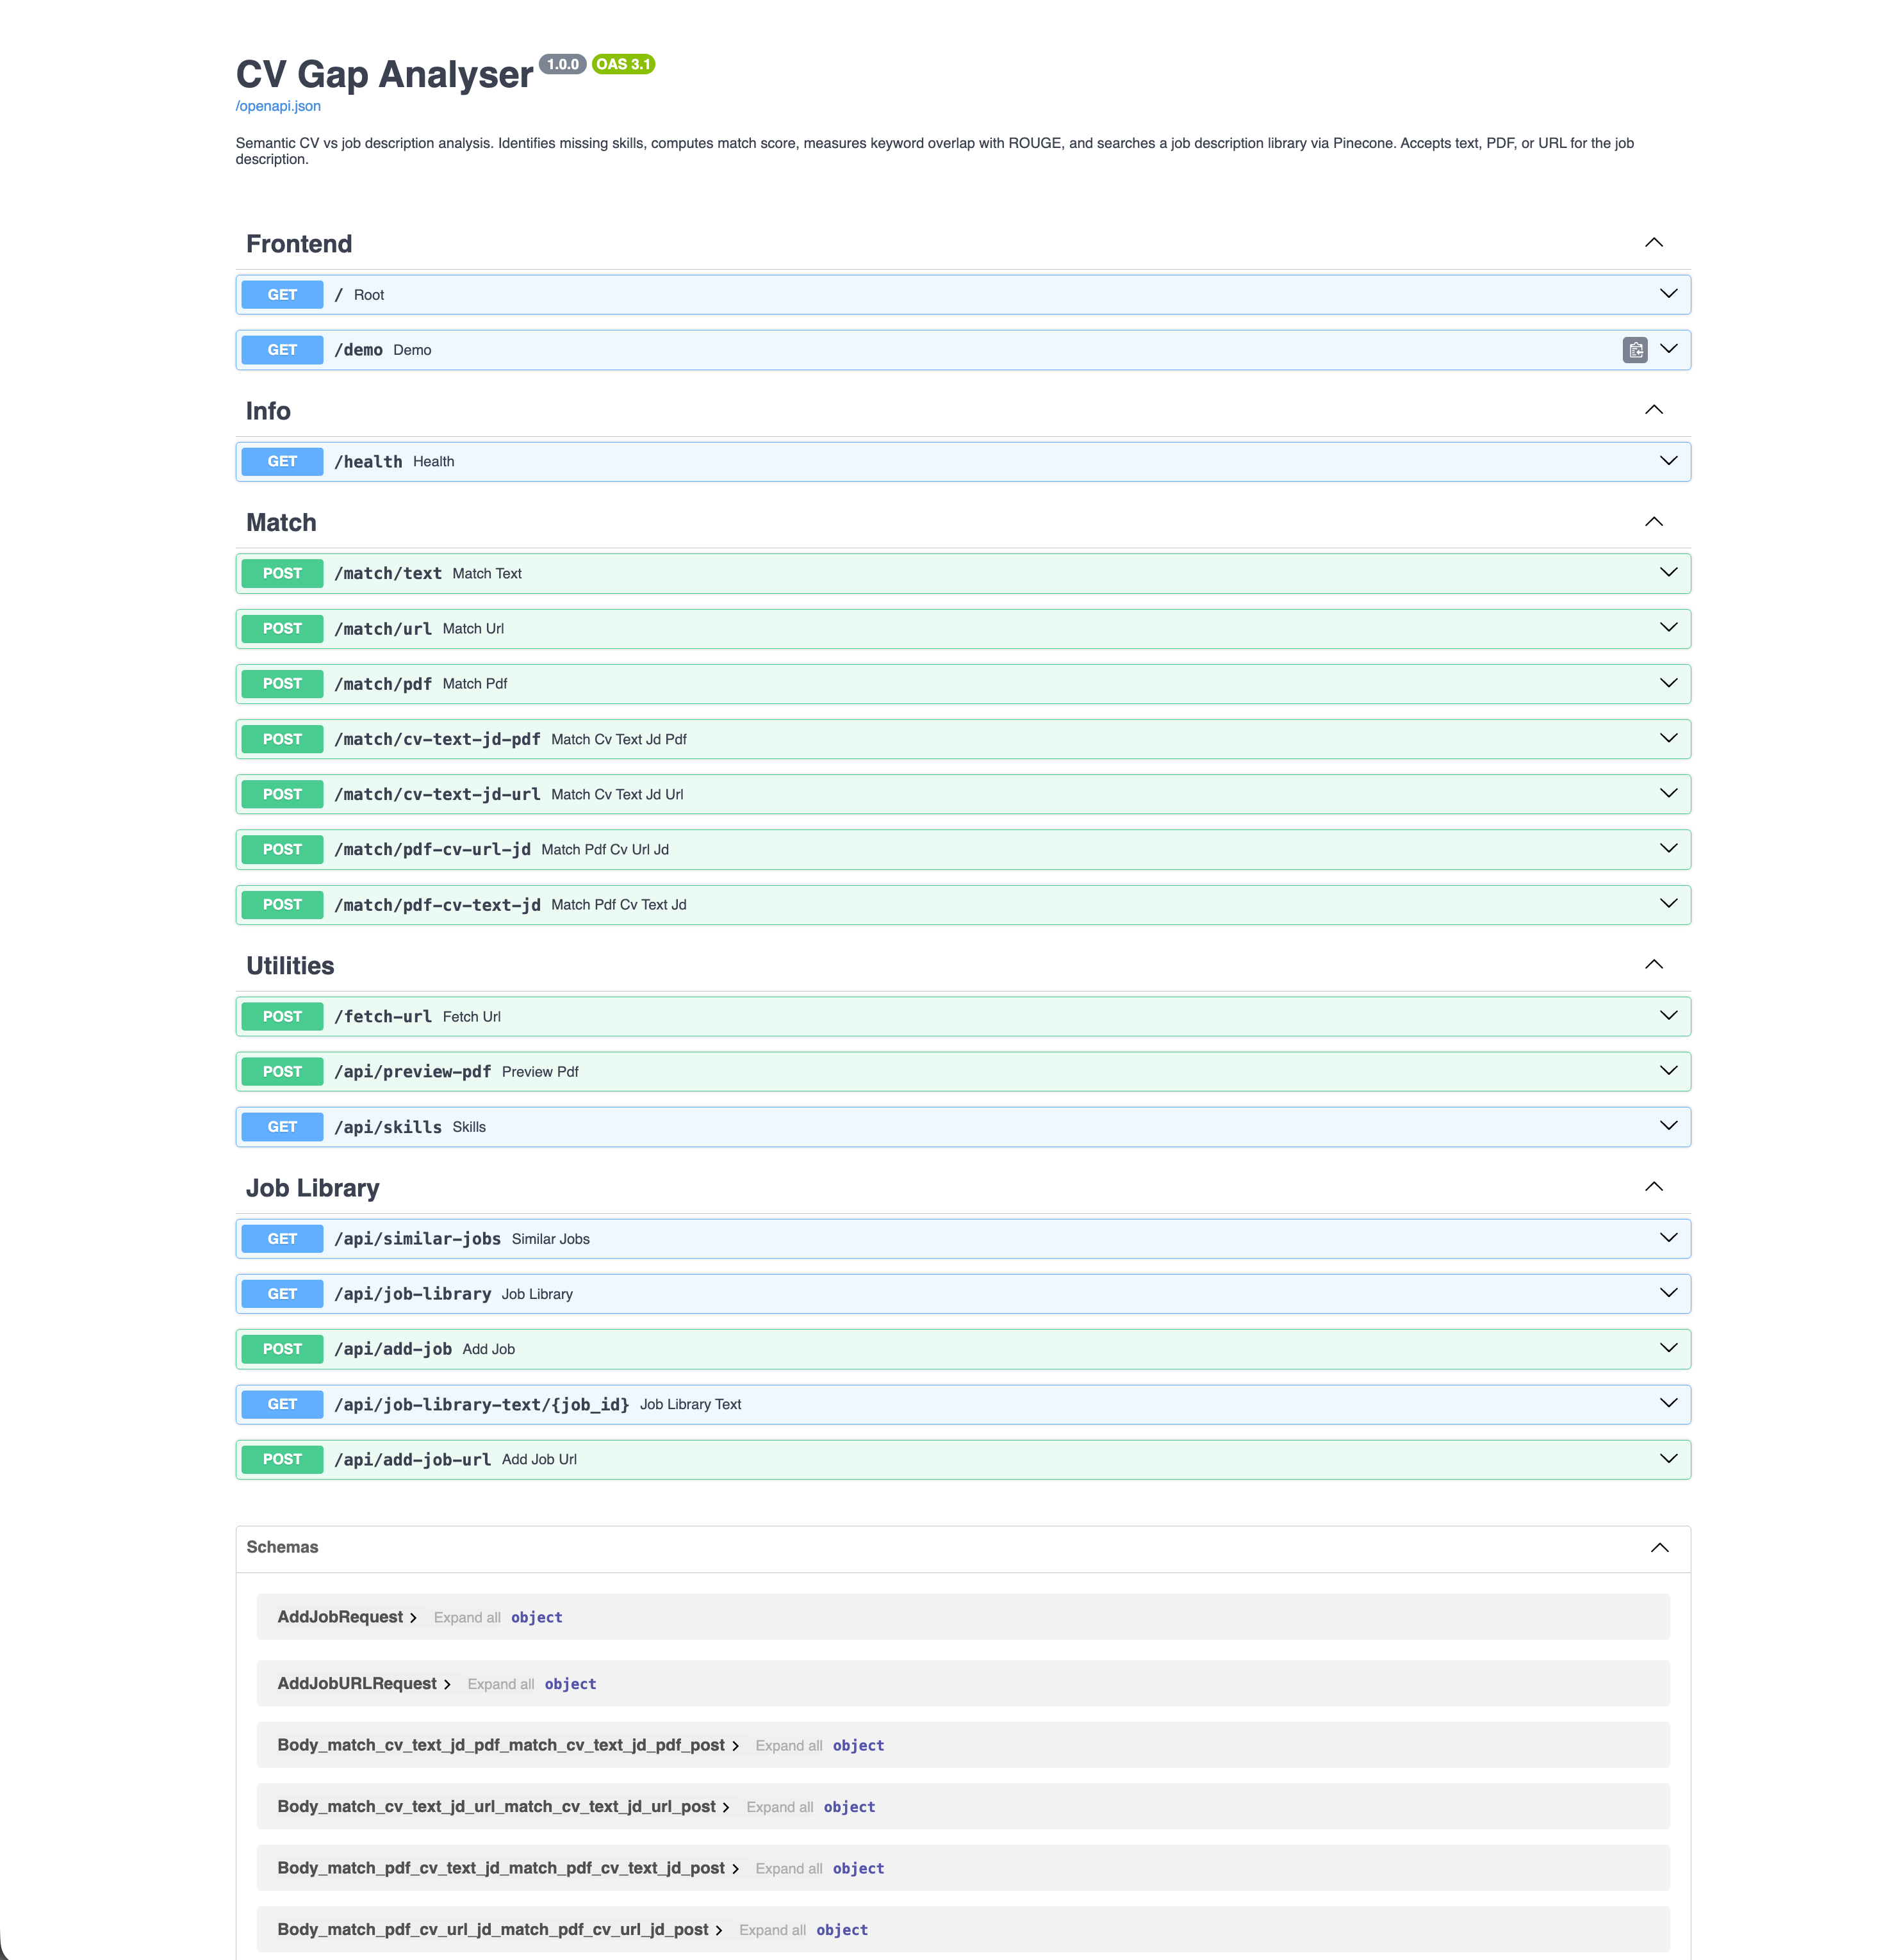Viewport: 1899px width, 1960px height.
Task: Click the Match Pdf Cv Url Jd summary
Action: point(605,850)
